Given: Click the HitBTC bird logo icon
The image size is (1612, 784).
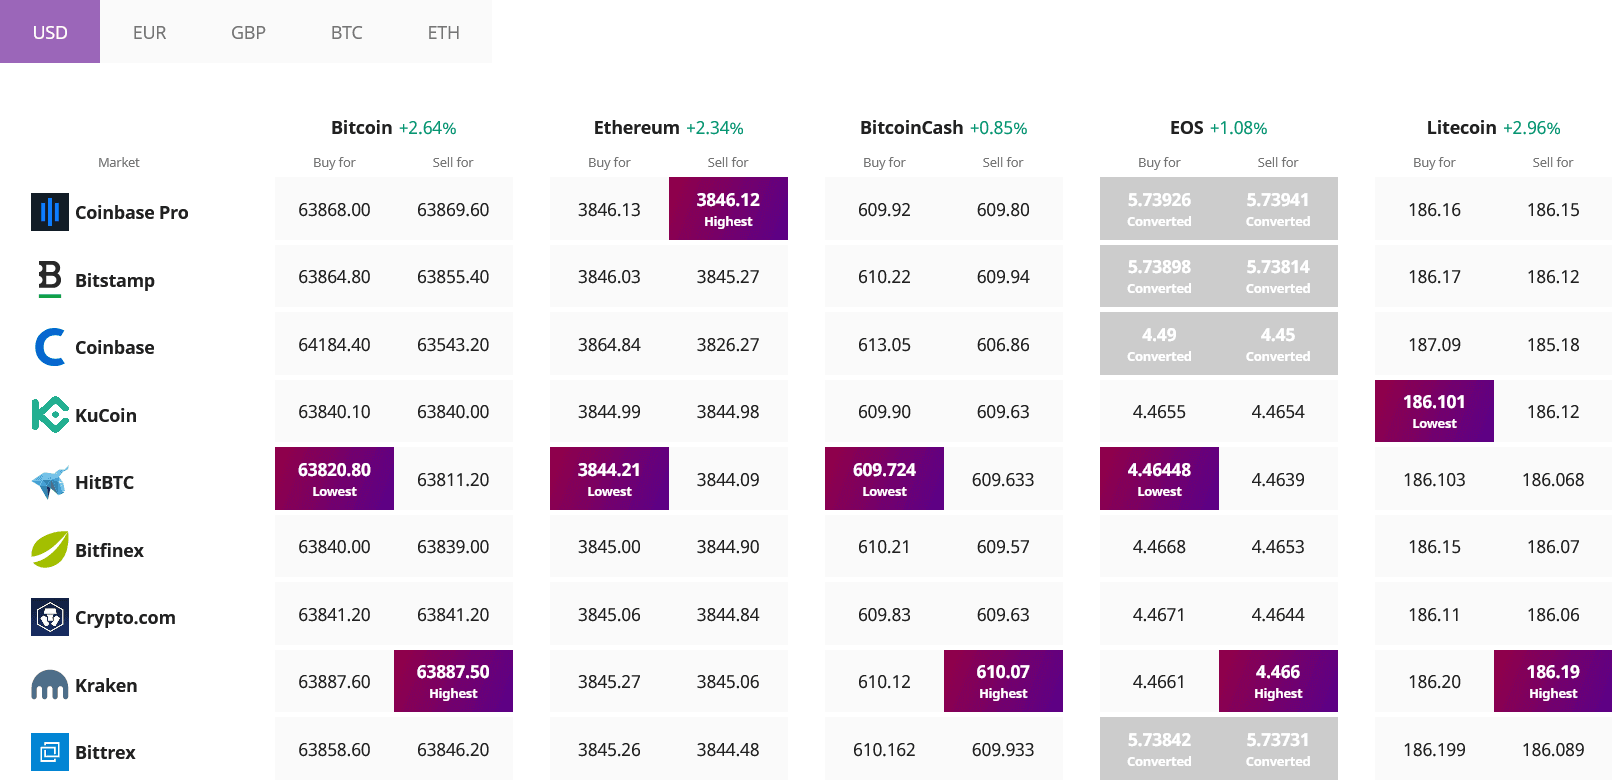Looking at the screenshot, I should pyautogui.click(x=50, y=482).
